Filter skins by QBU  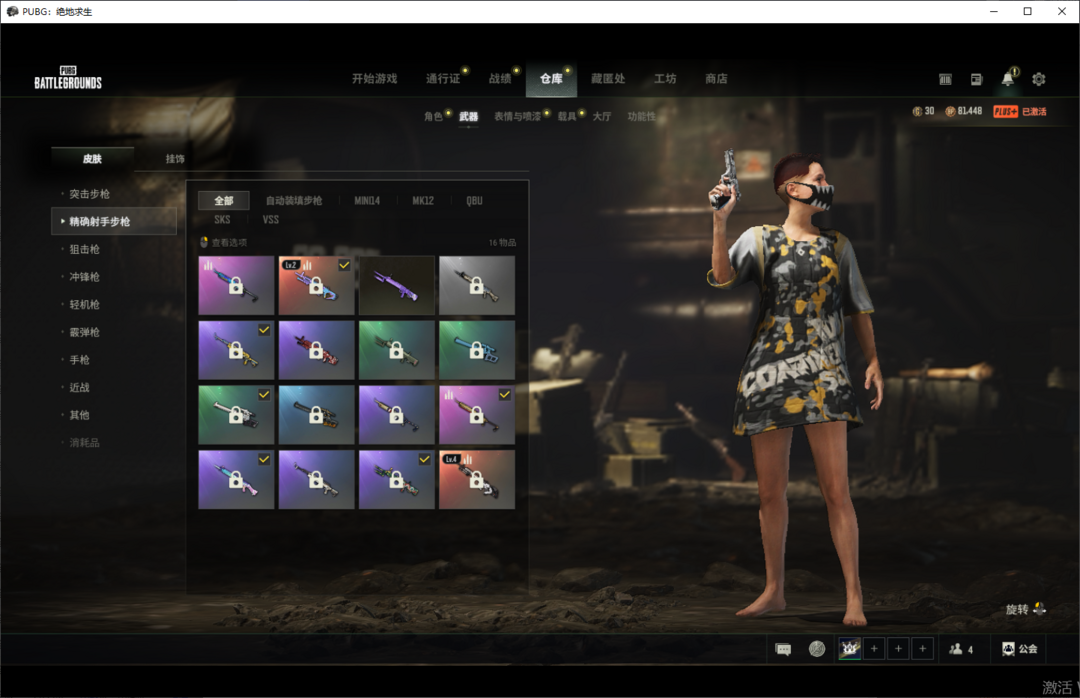click(x=475, y=201)
